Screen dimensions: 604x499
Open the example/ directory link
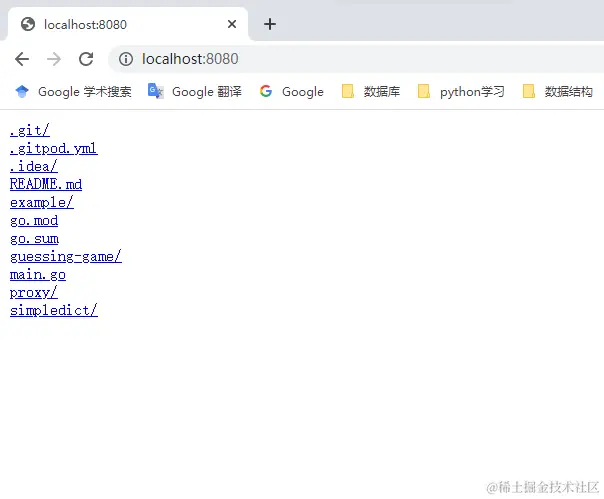point(42,202)
